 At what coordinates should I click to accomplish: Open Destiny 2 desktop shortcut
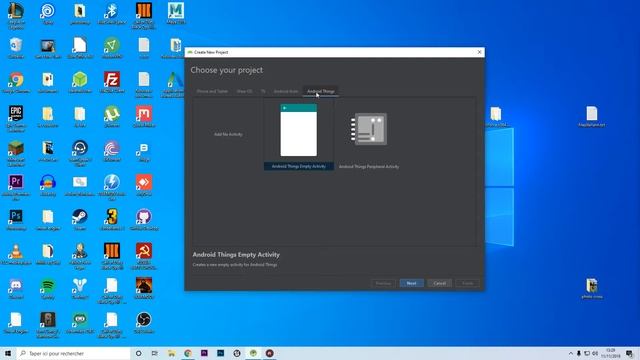tap(80, 288)
